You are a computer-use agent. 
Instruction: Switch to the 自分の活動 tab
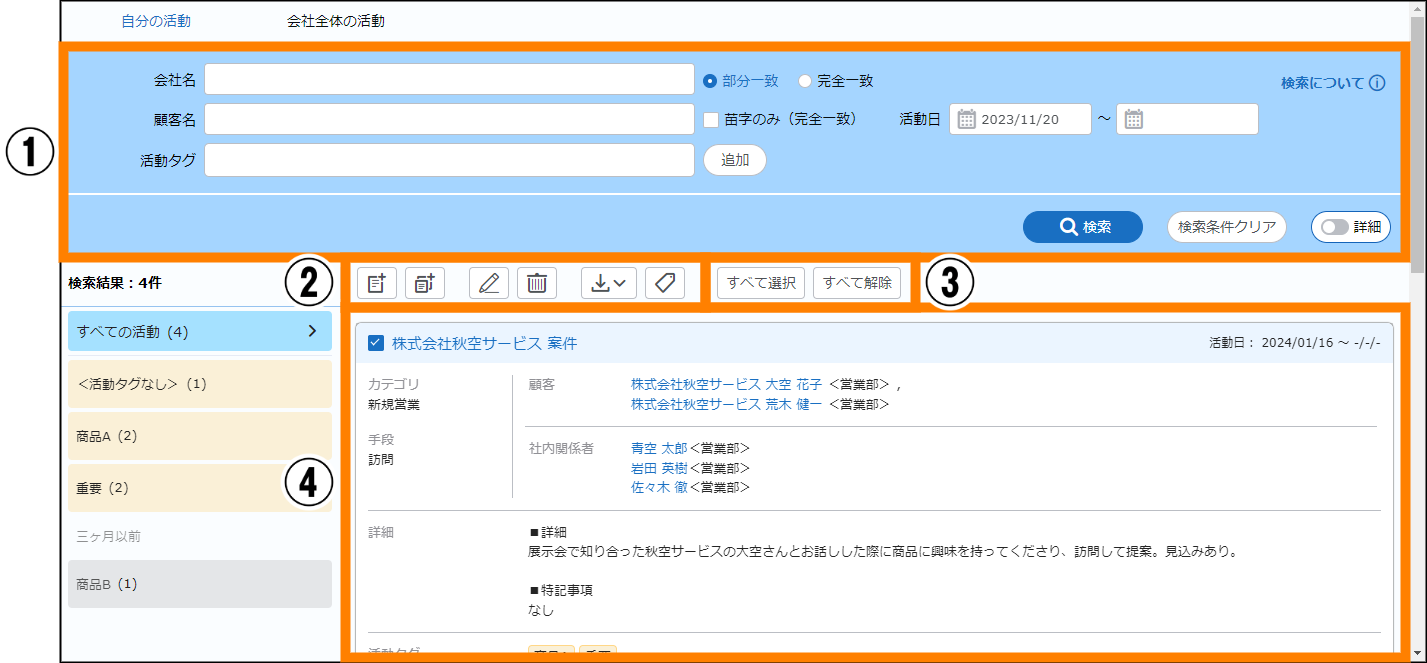(x=156, y=20)
